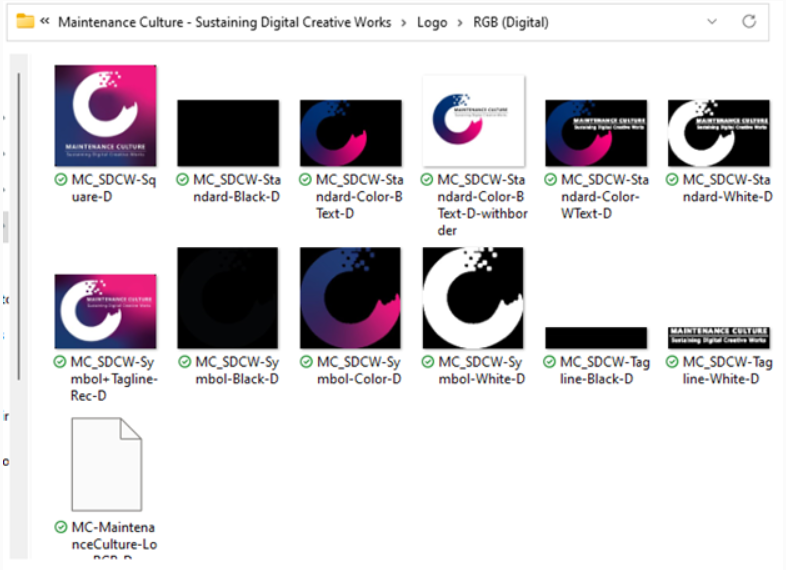Screen dimensions: 786x570
Task: Click sync checkmark beside MC_SDCW-Standard-Color-BText-D
Action: (305, 179)
